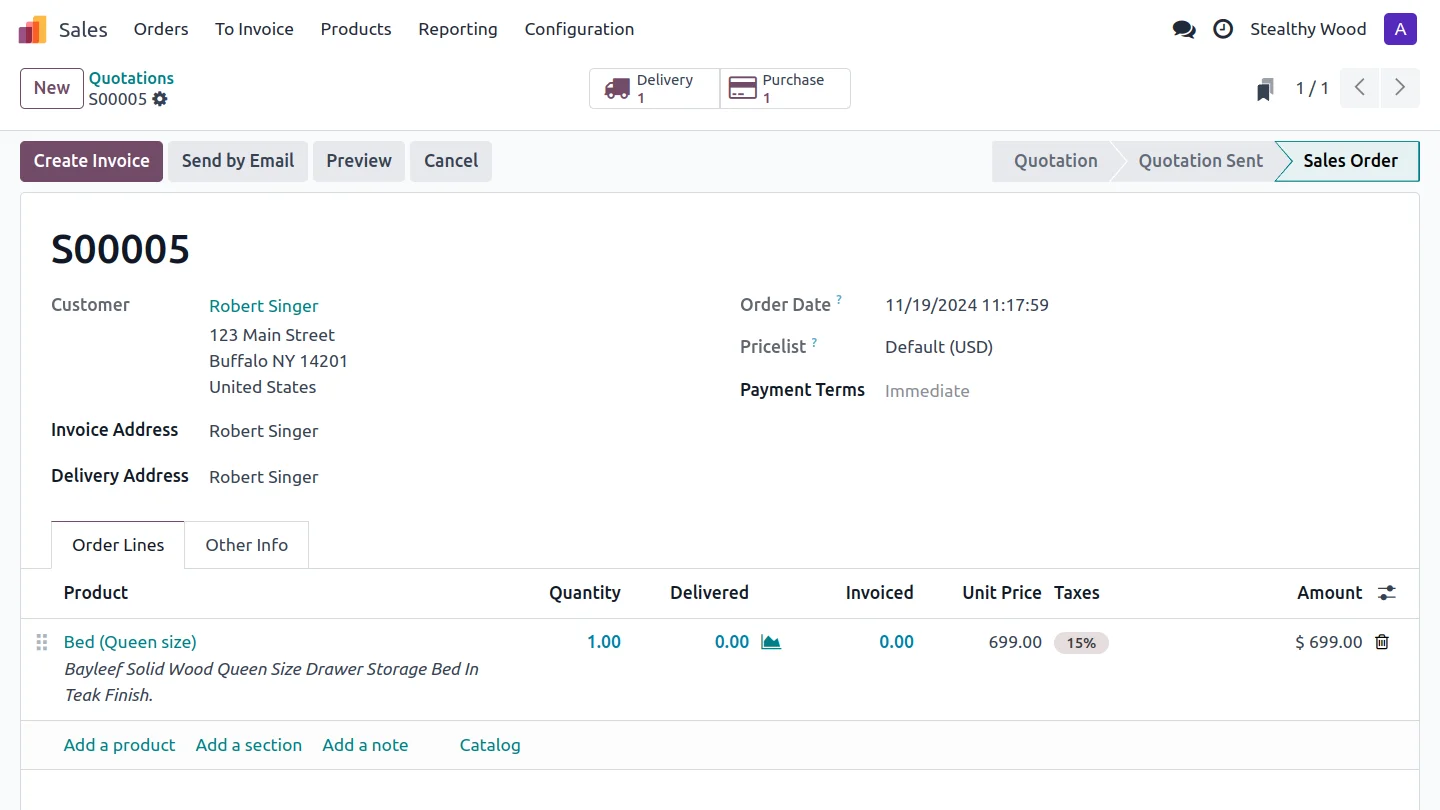Open the column settings adjuster icon
1440x810 pixels.
[x=1386, y=593]
